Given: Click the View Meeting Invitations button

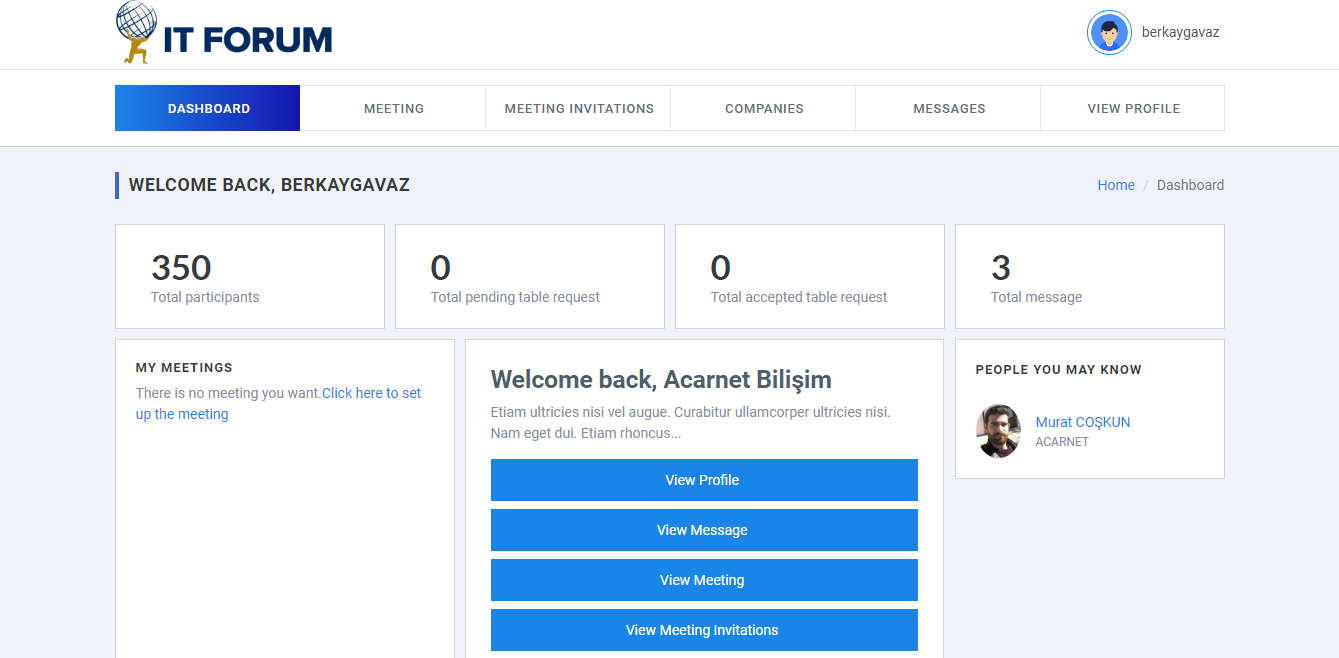Looking at the screenshot, I should [703, 630].
